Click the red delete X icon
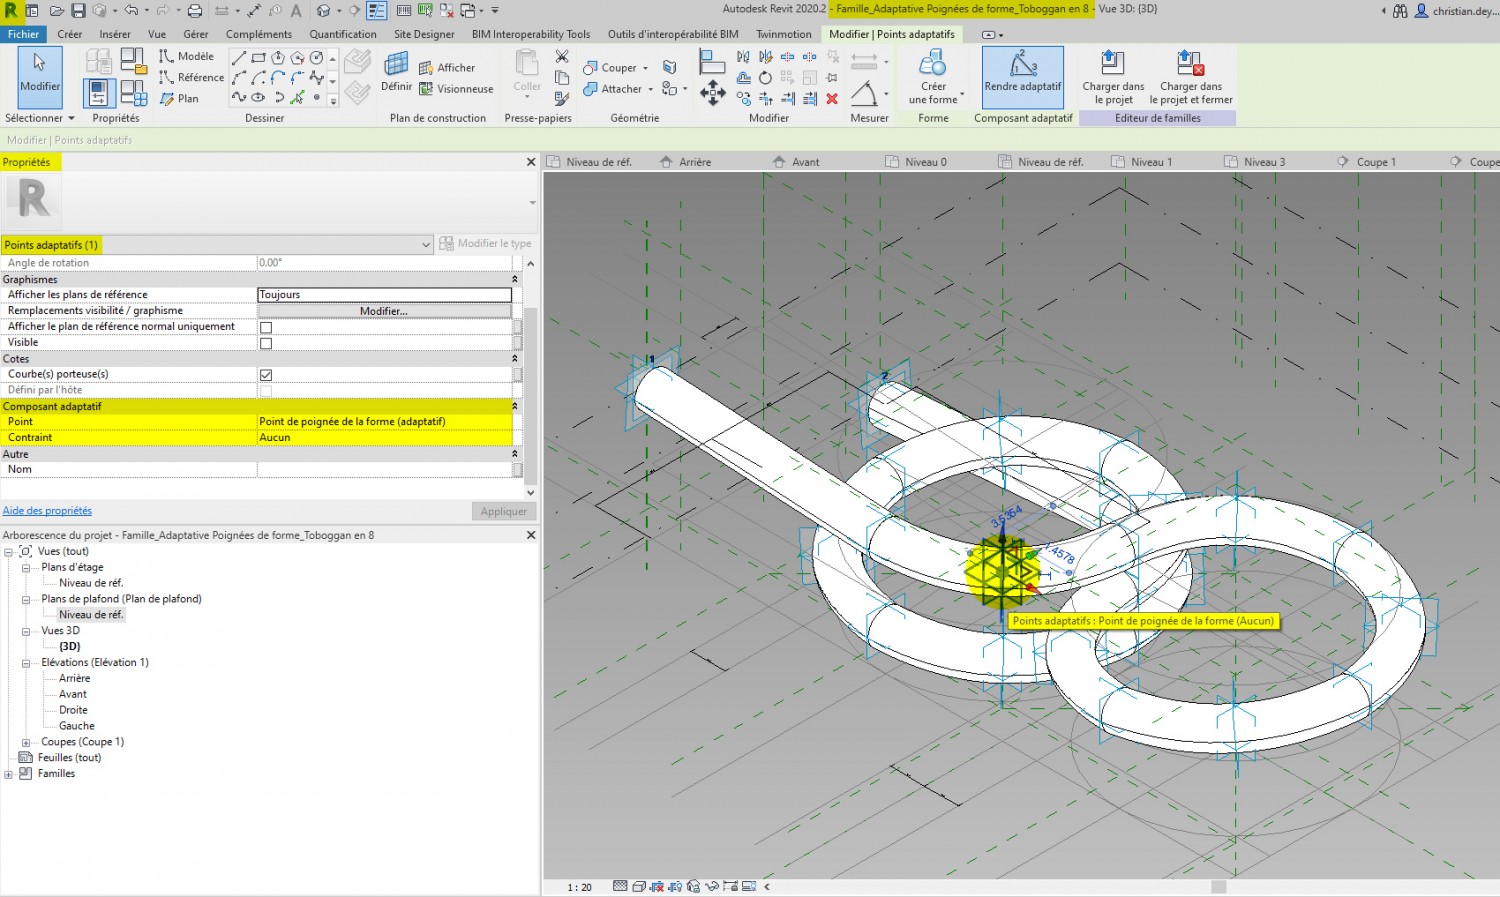This screenshot has width=1500, height=897. 832,98
